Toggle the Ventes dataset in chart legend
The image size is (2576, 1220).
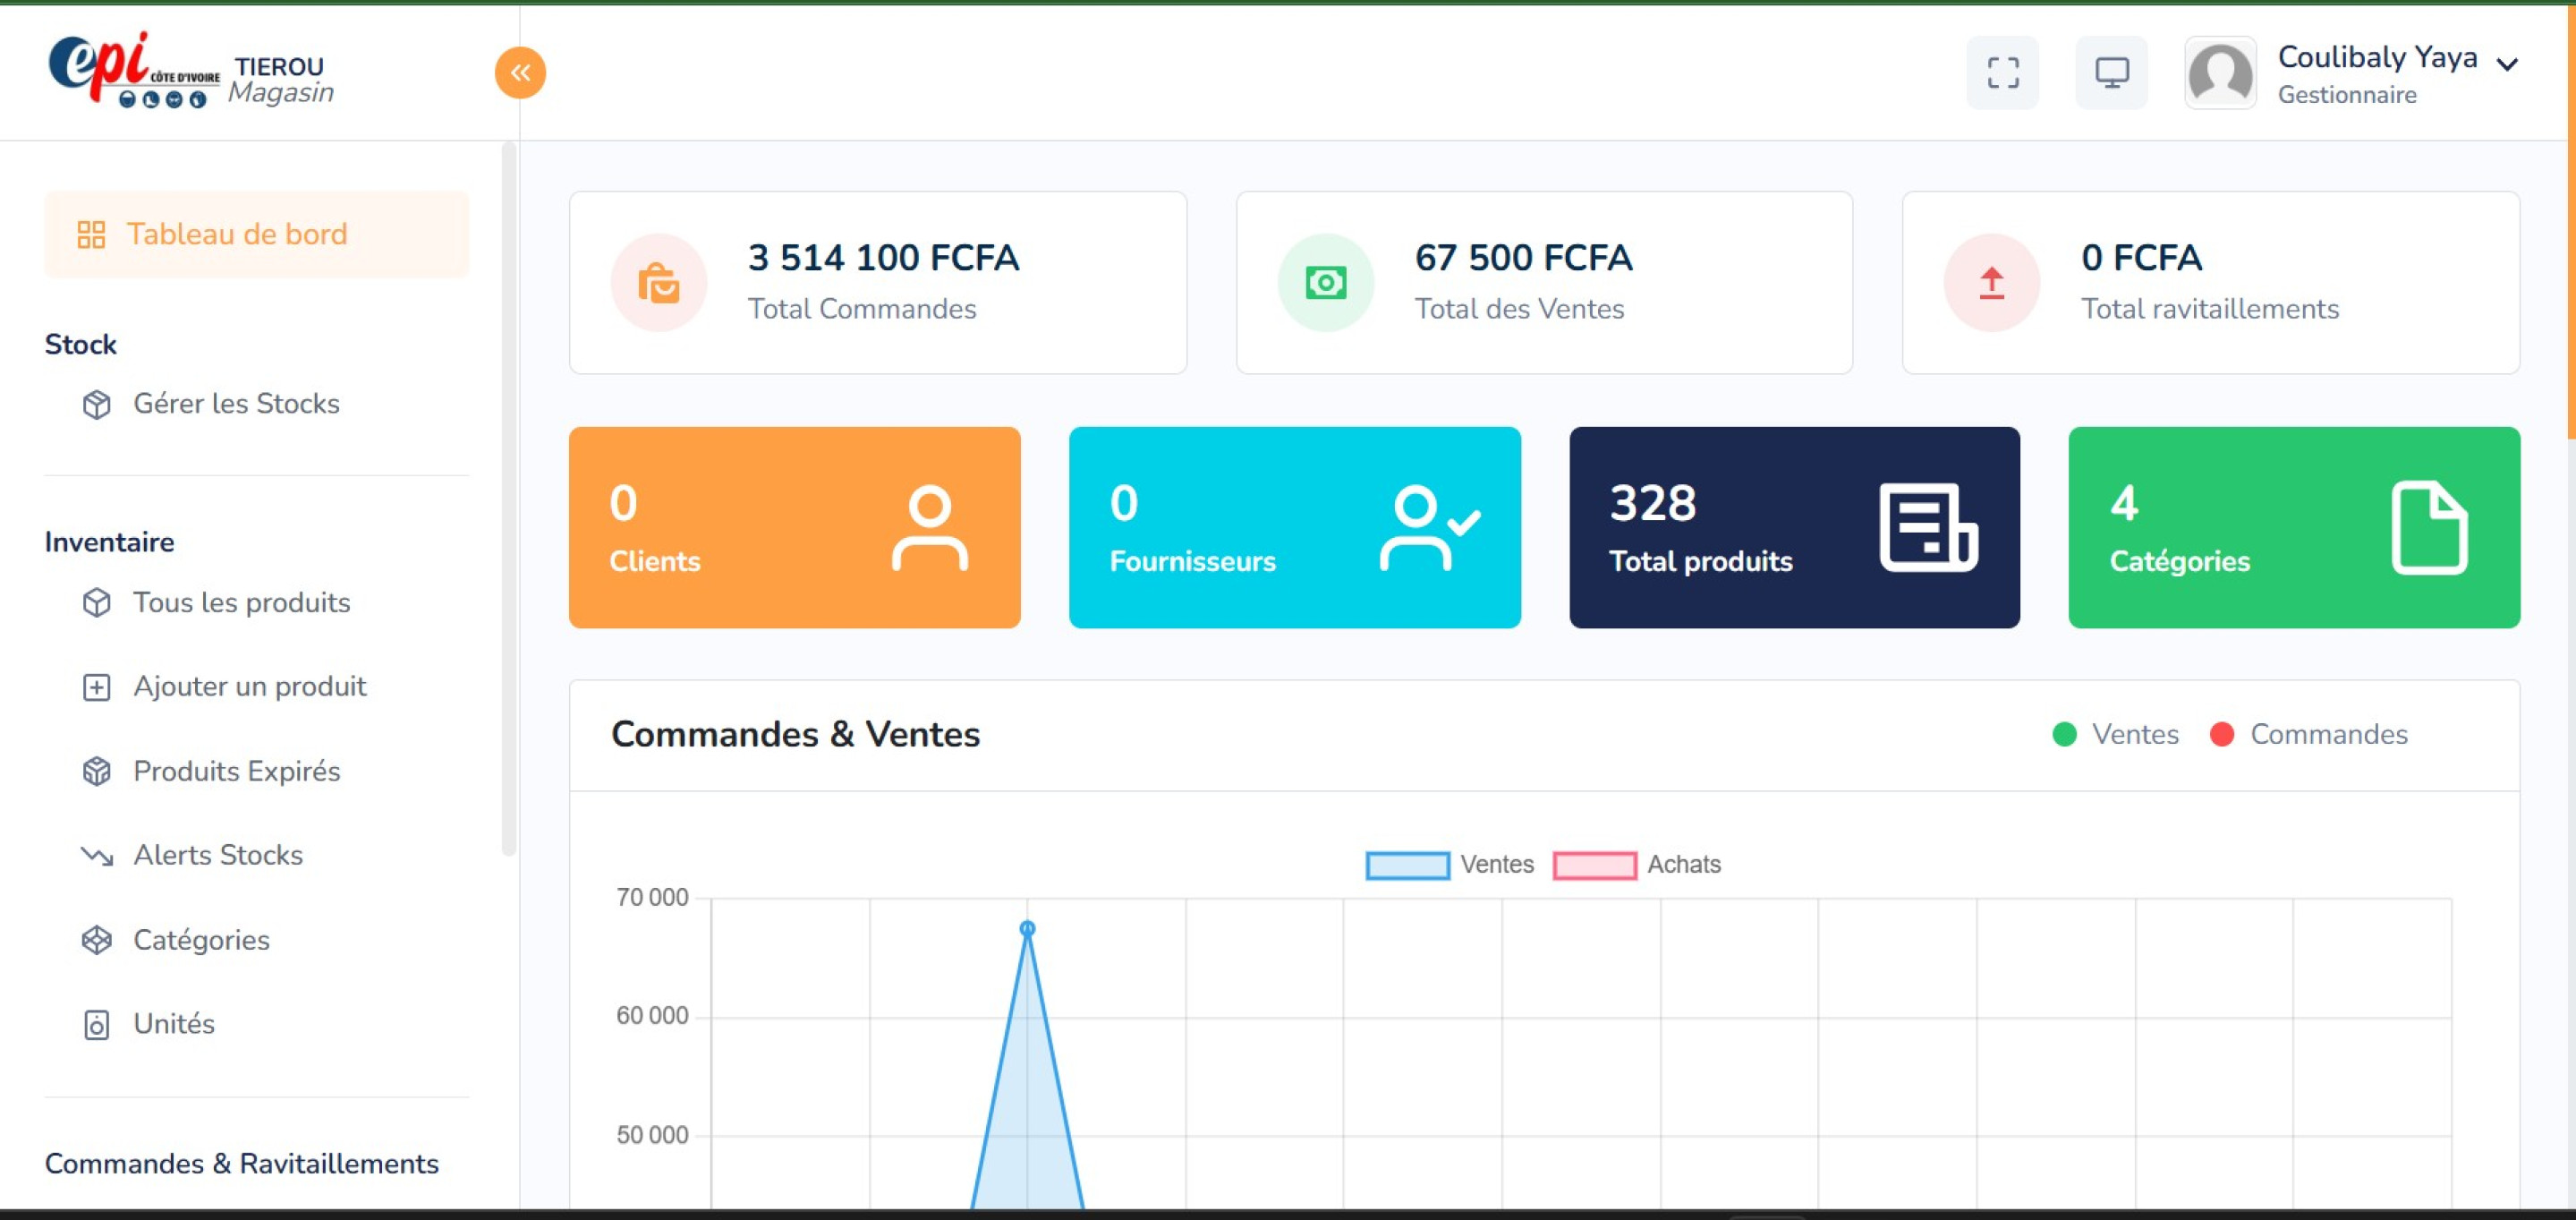click(1496, 864)
